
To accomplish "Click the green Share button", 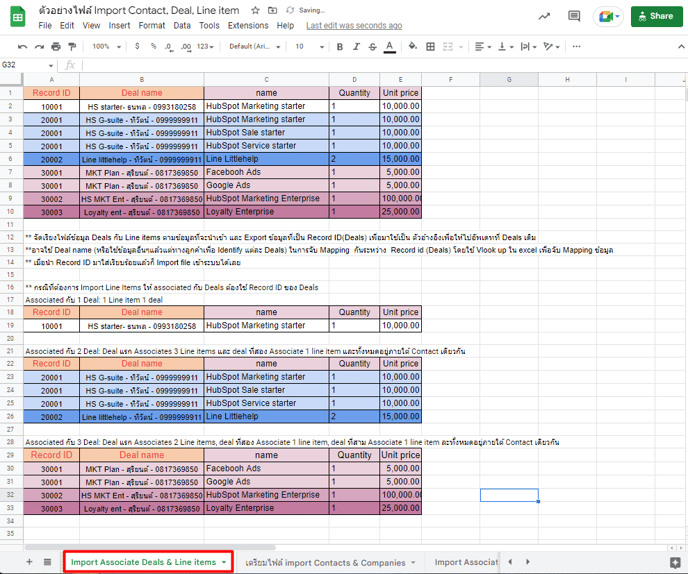I will 656,16.
